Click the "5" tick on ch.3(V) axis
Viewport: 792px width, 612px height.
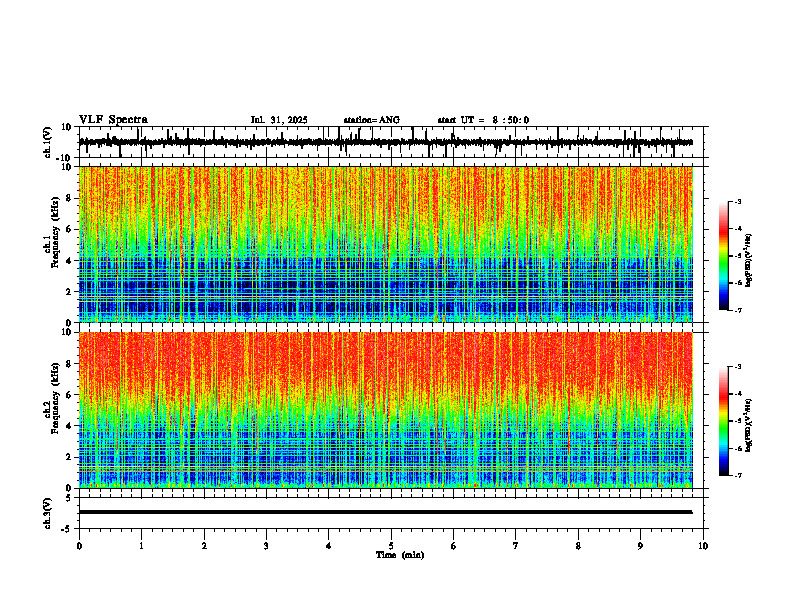coord(70,498)
